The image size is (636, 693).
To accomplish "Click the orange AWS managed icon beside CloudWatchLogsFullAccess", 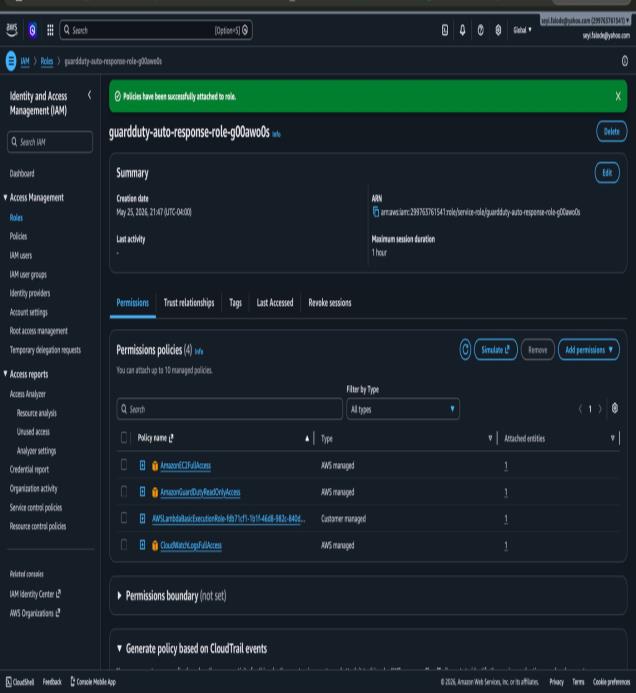I will (155, 546).
